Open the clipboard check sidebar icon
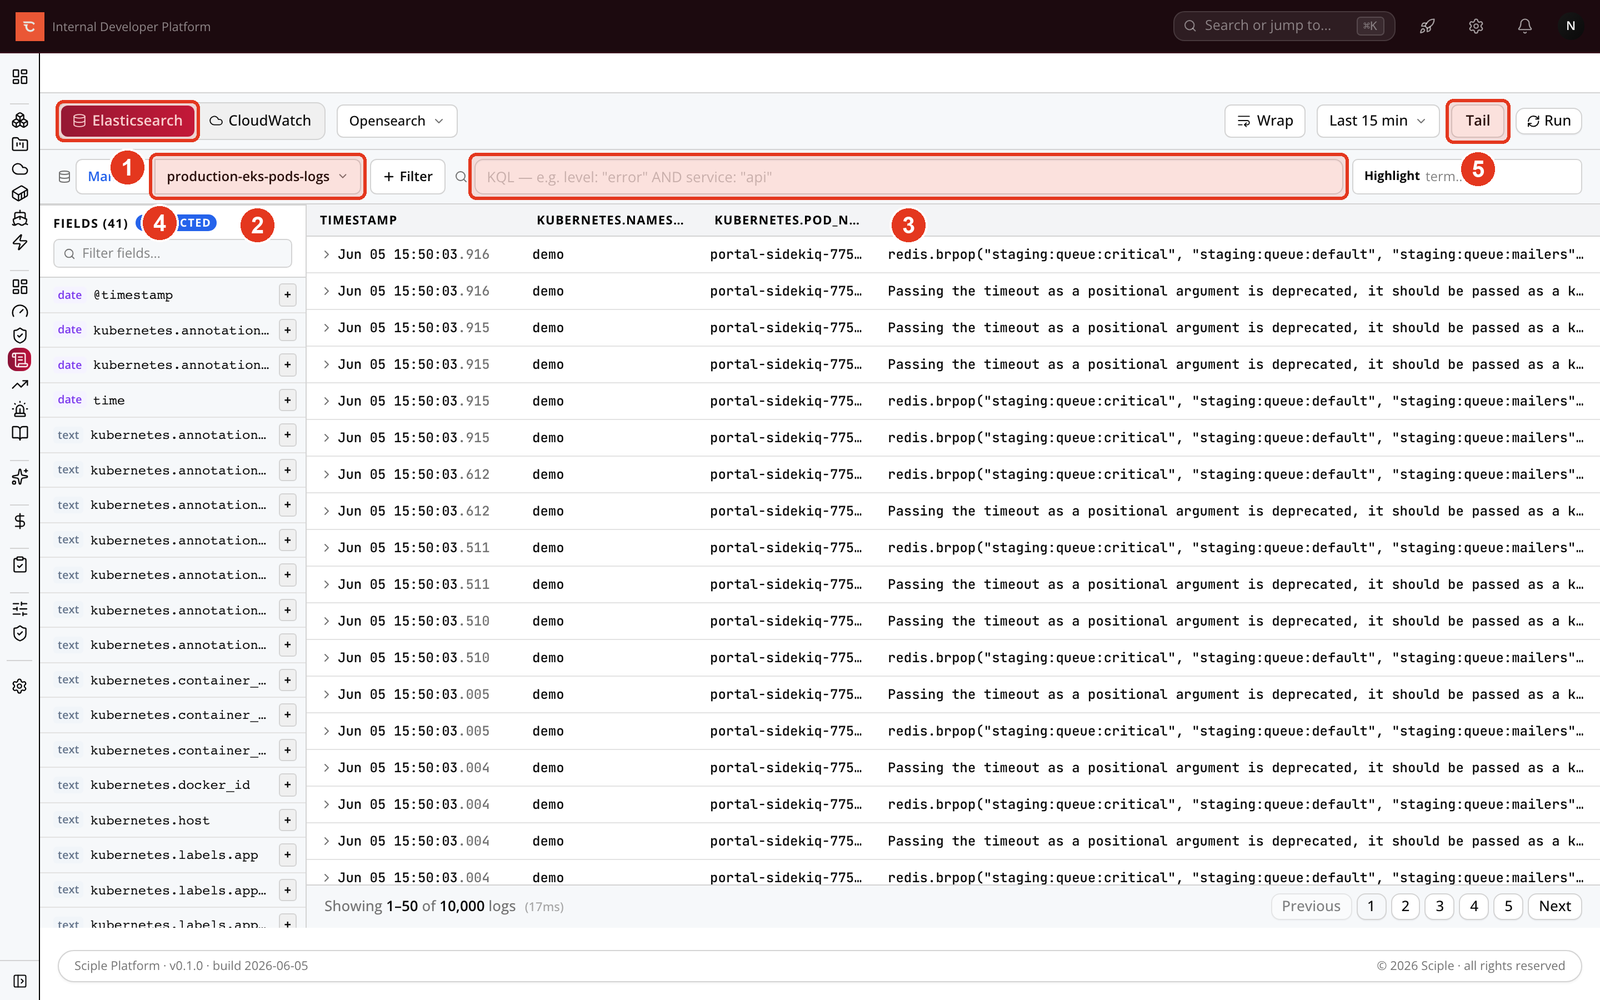This screenshot has height=1000, width=1600. (x=19, y=565)
